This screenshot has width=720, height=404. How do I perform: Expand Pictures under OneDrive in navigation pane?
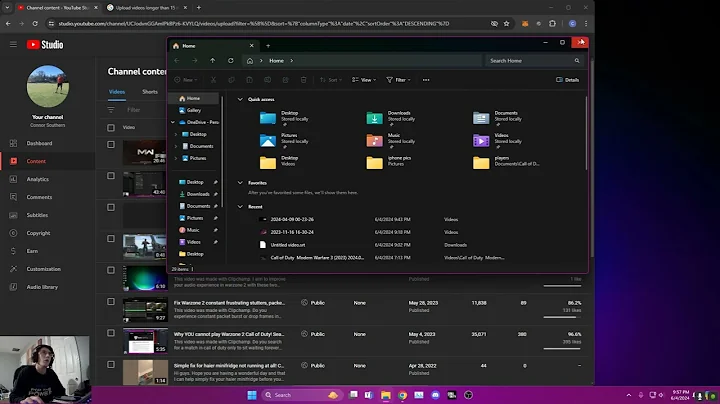[x=175, y=158]
